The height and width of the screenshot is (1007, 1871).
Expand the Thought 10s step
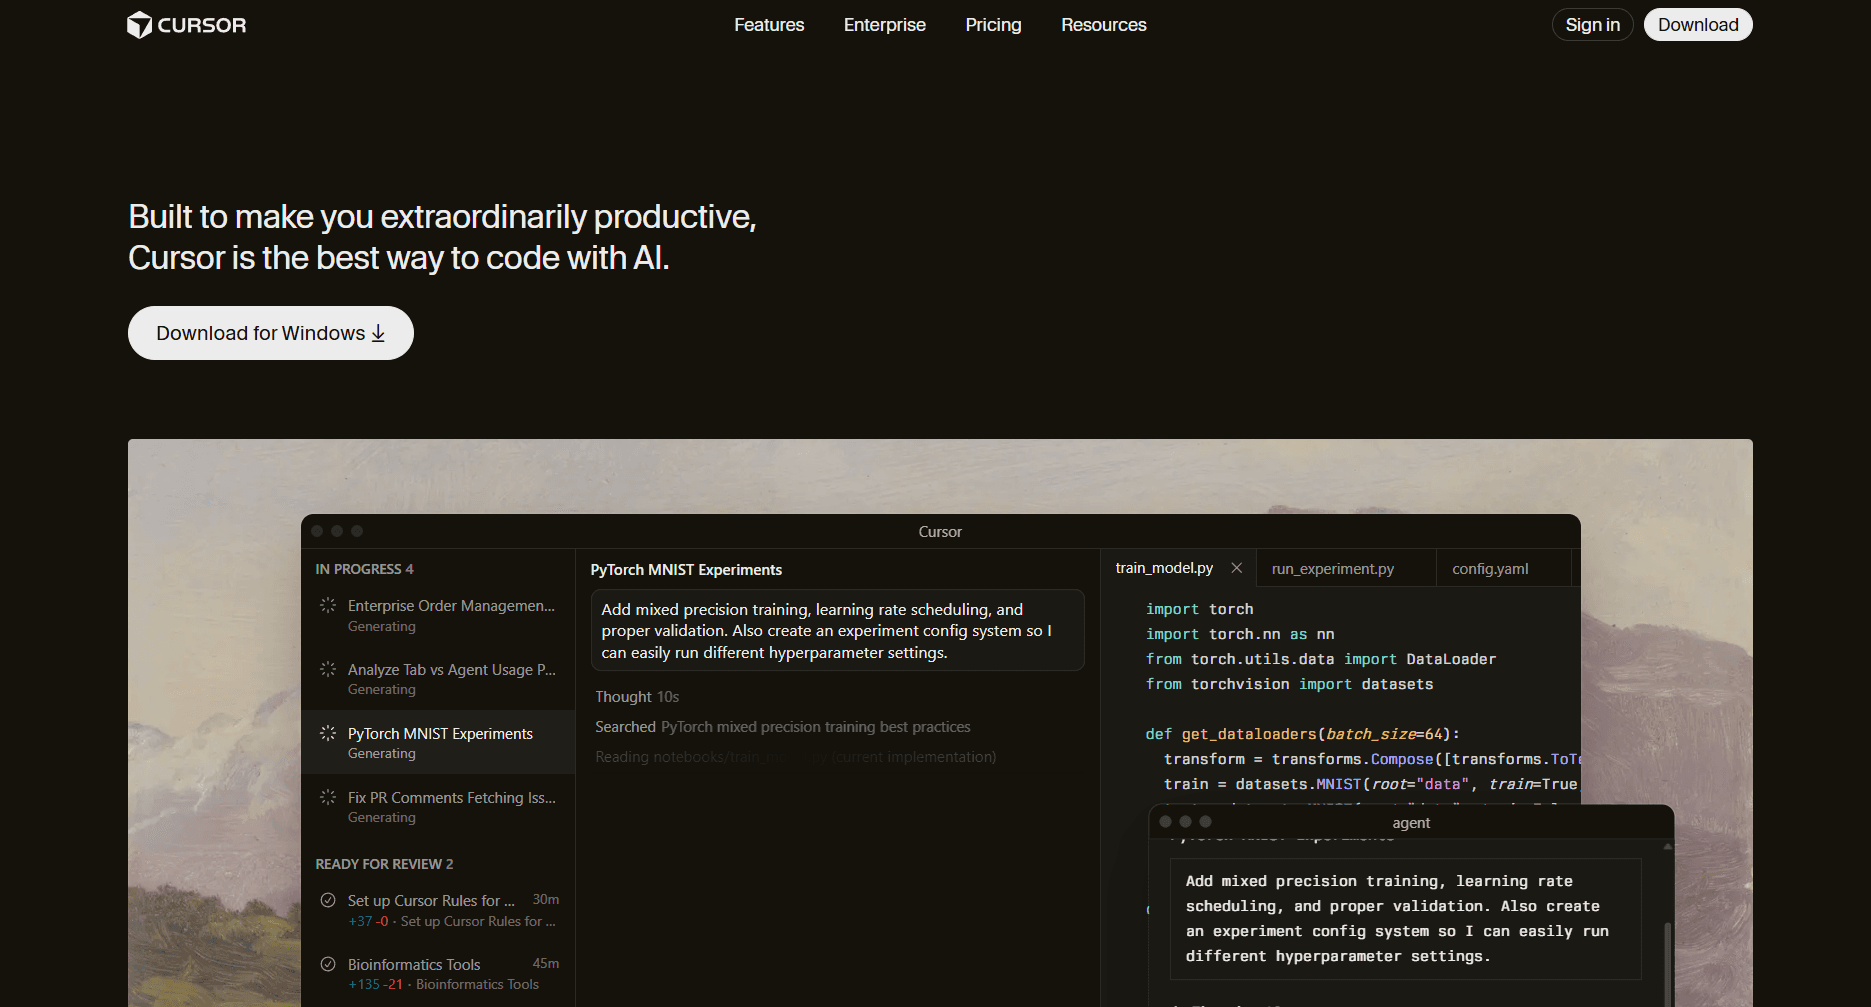[637, 697]
